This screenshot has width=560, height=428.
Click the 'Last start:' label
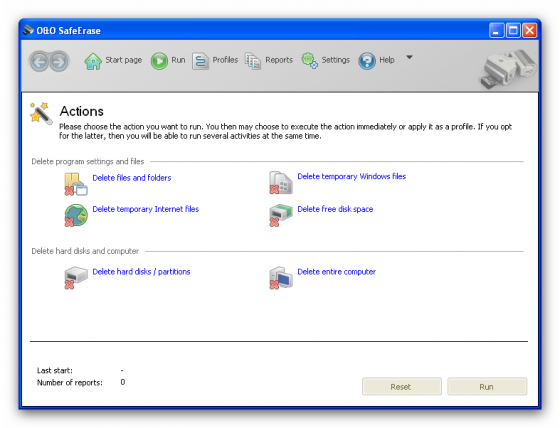pyautogui.click(x=55, y=370)
